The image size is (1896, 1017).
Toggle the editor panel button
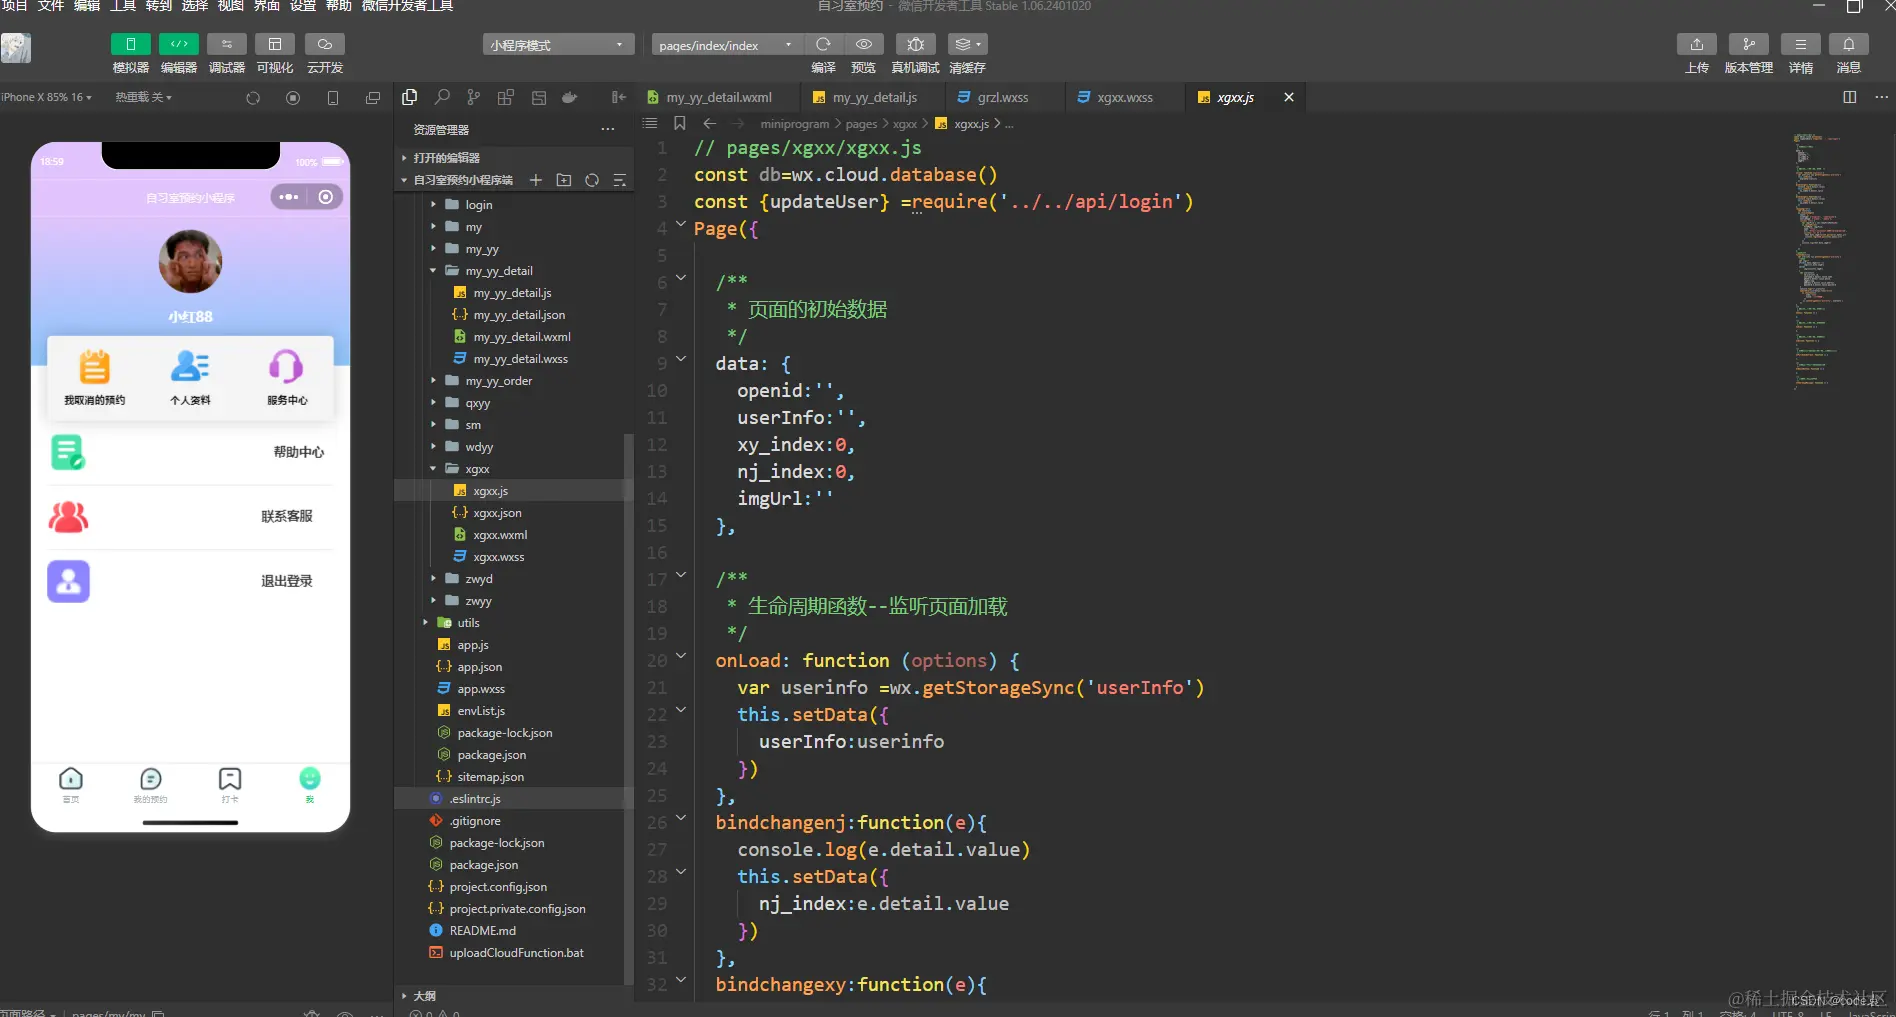(178, 44)
